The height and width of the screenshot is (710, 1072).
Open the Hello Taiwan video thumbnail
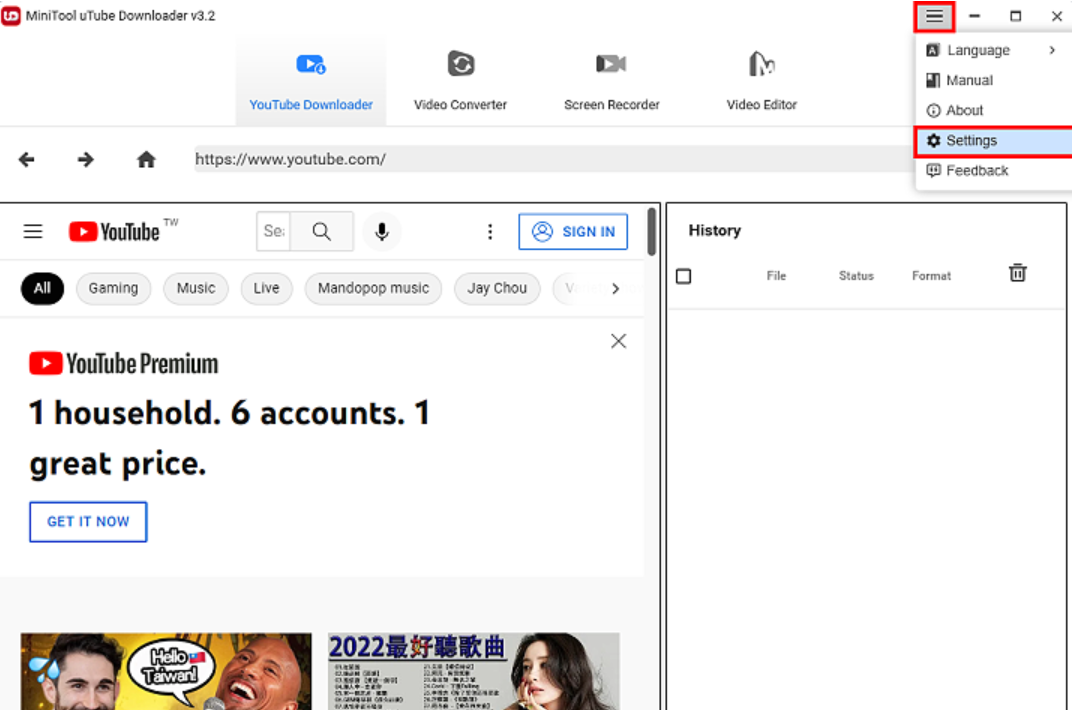166,671
